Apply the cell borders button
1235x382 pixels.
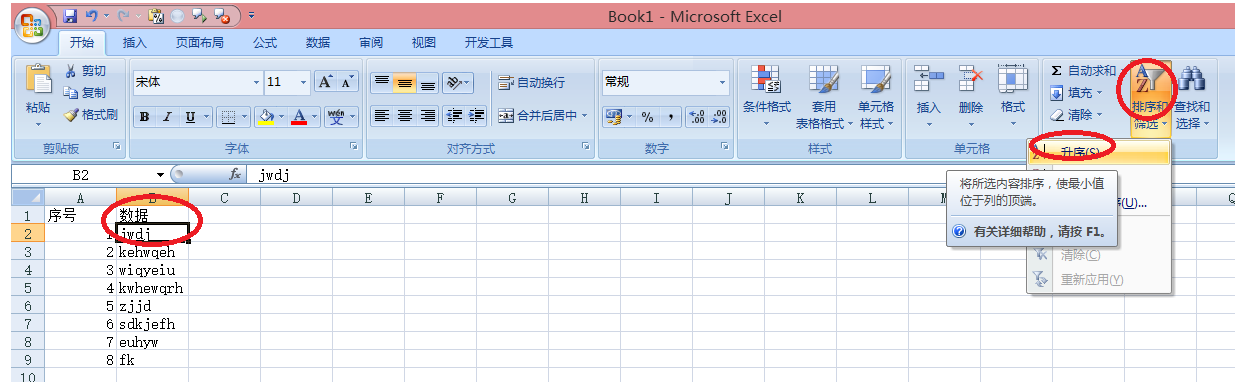click(228, 117)
